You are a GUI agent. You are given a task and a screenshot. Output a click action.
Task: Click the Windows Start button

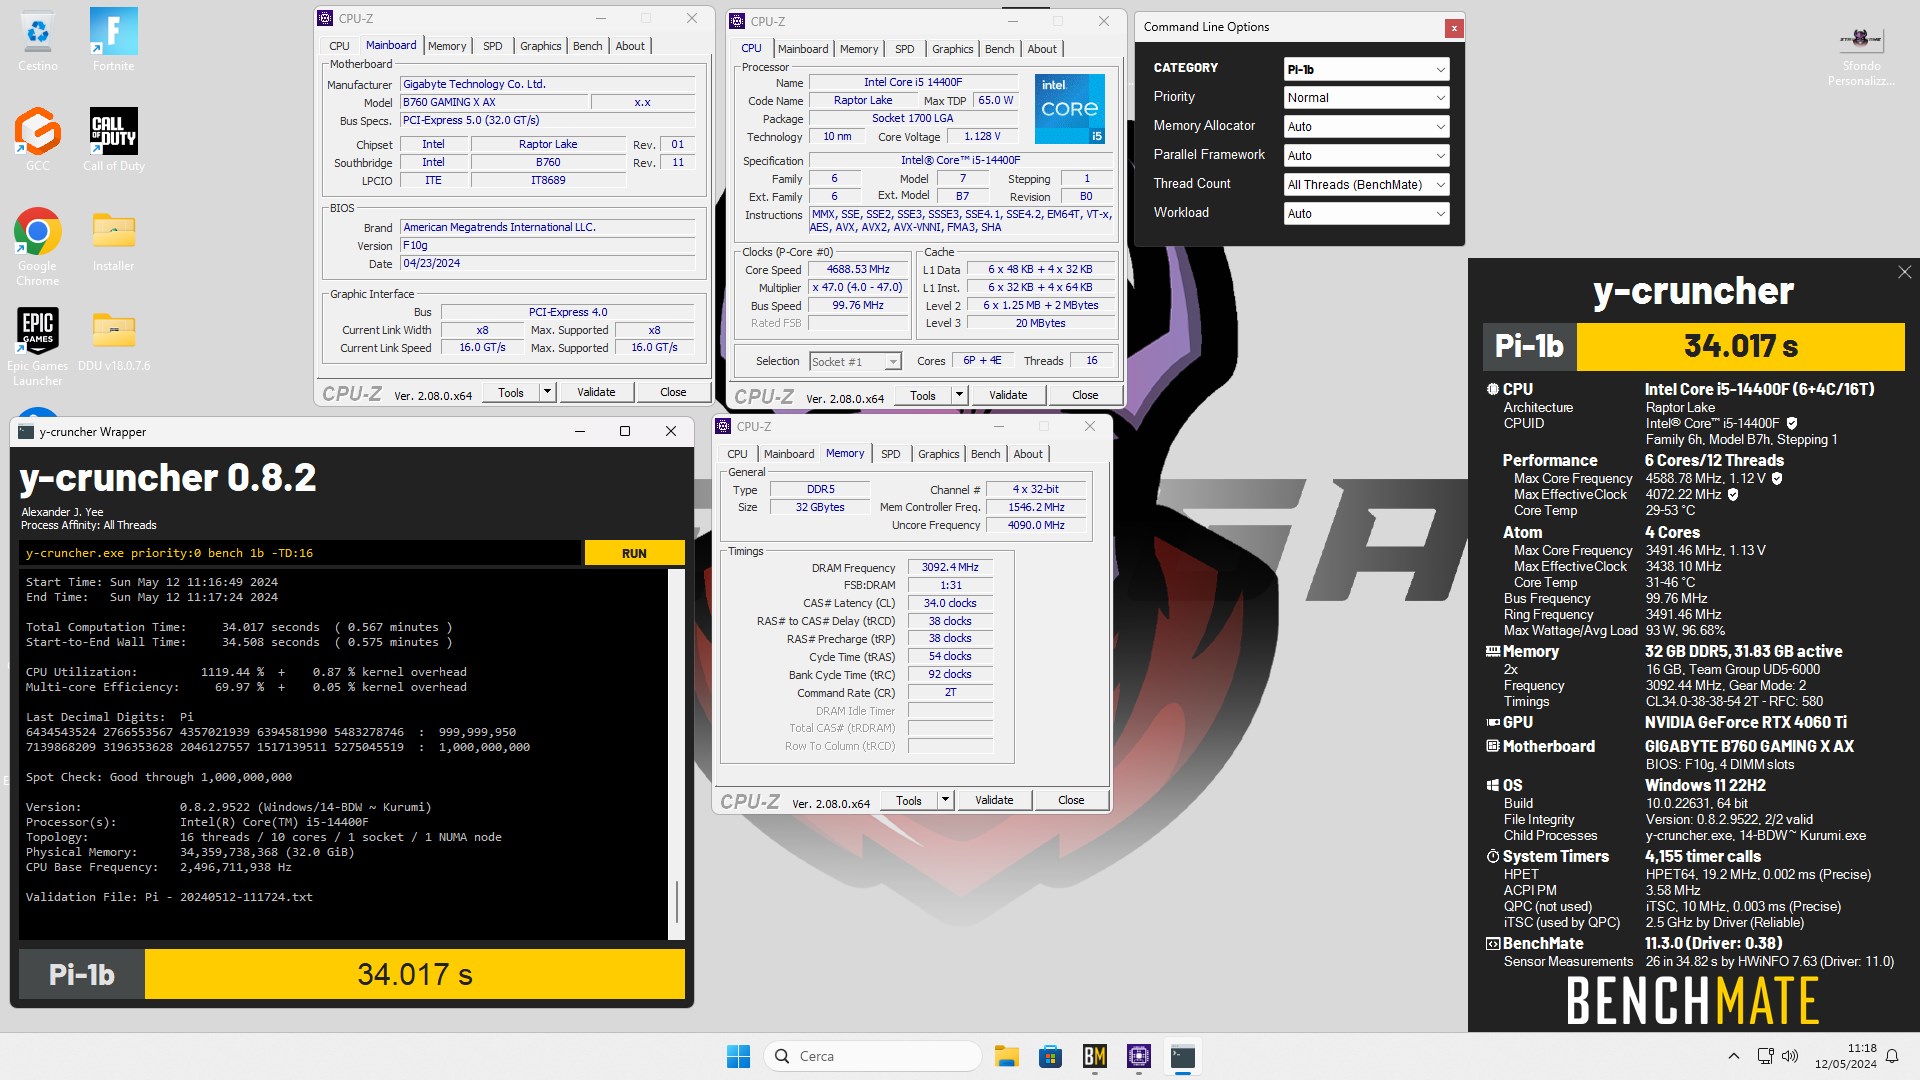click(x=738, y=1056)
